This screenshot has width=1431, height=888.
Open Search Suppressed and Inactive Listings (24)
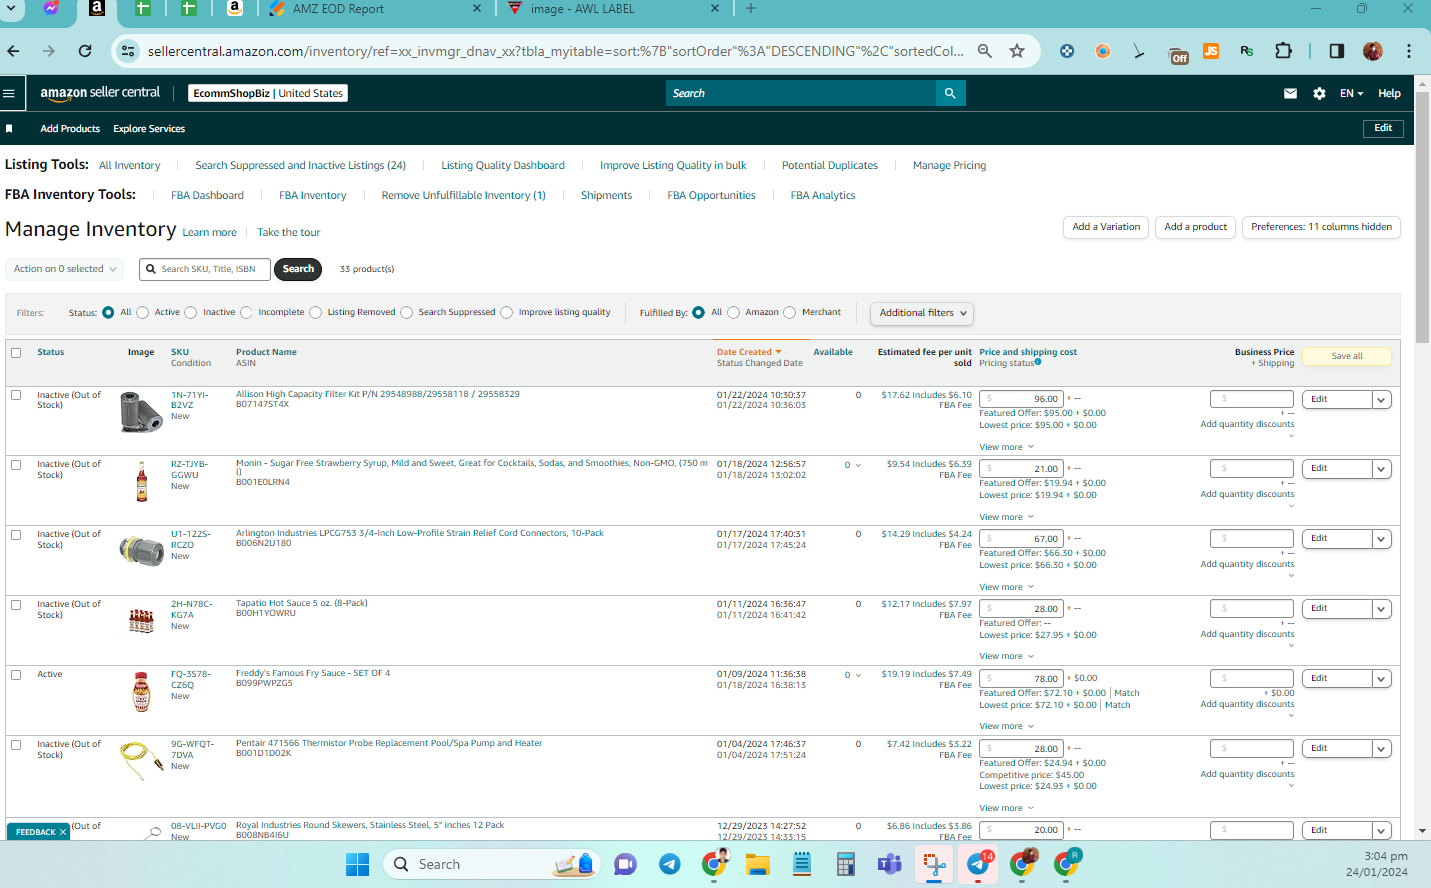tap(300, 166)
